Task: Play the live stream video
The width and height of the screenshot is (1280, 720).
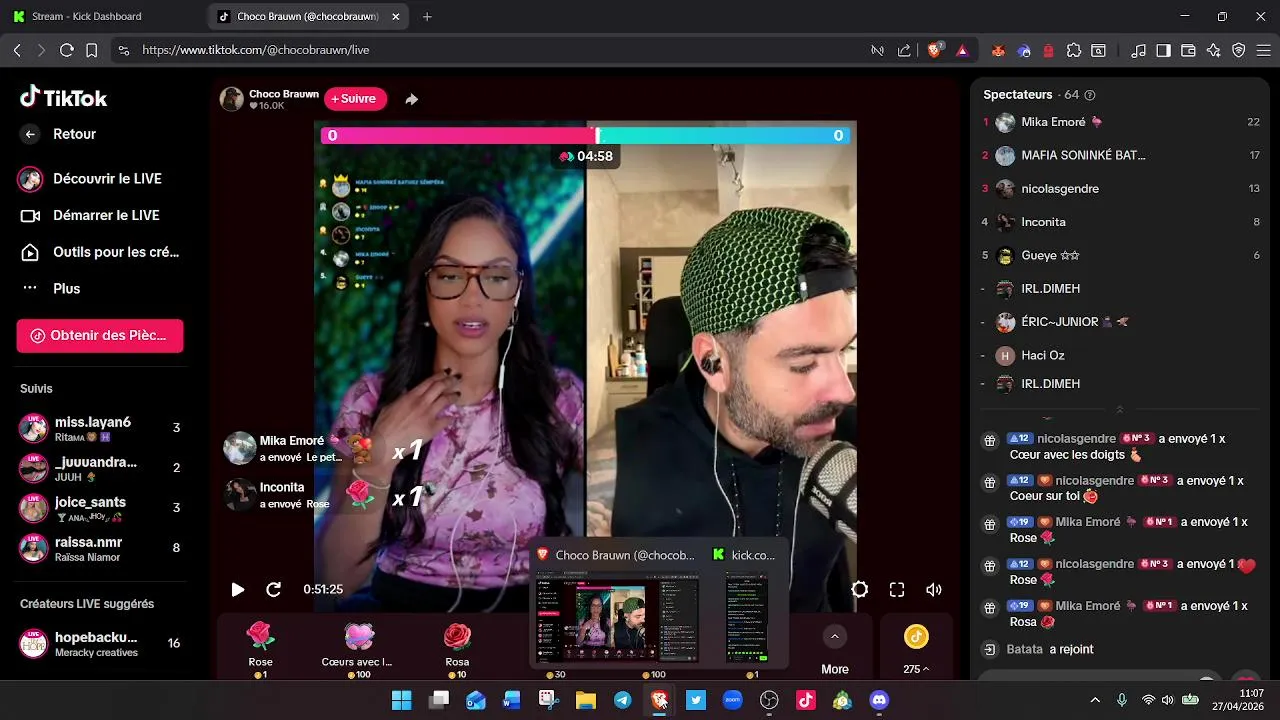Action: point(238,590)
